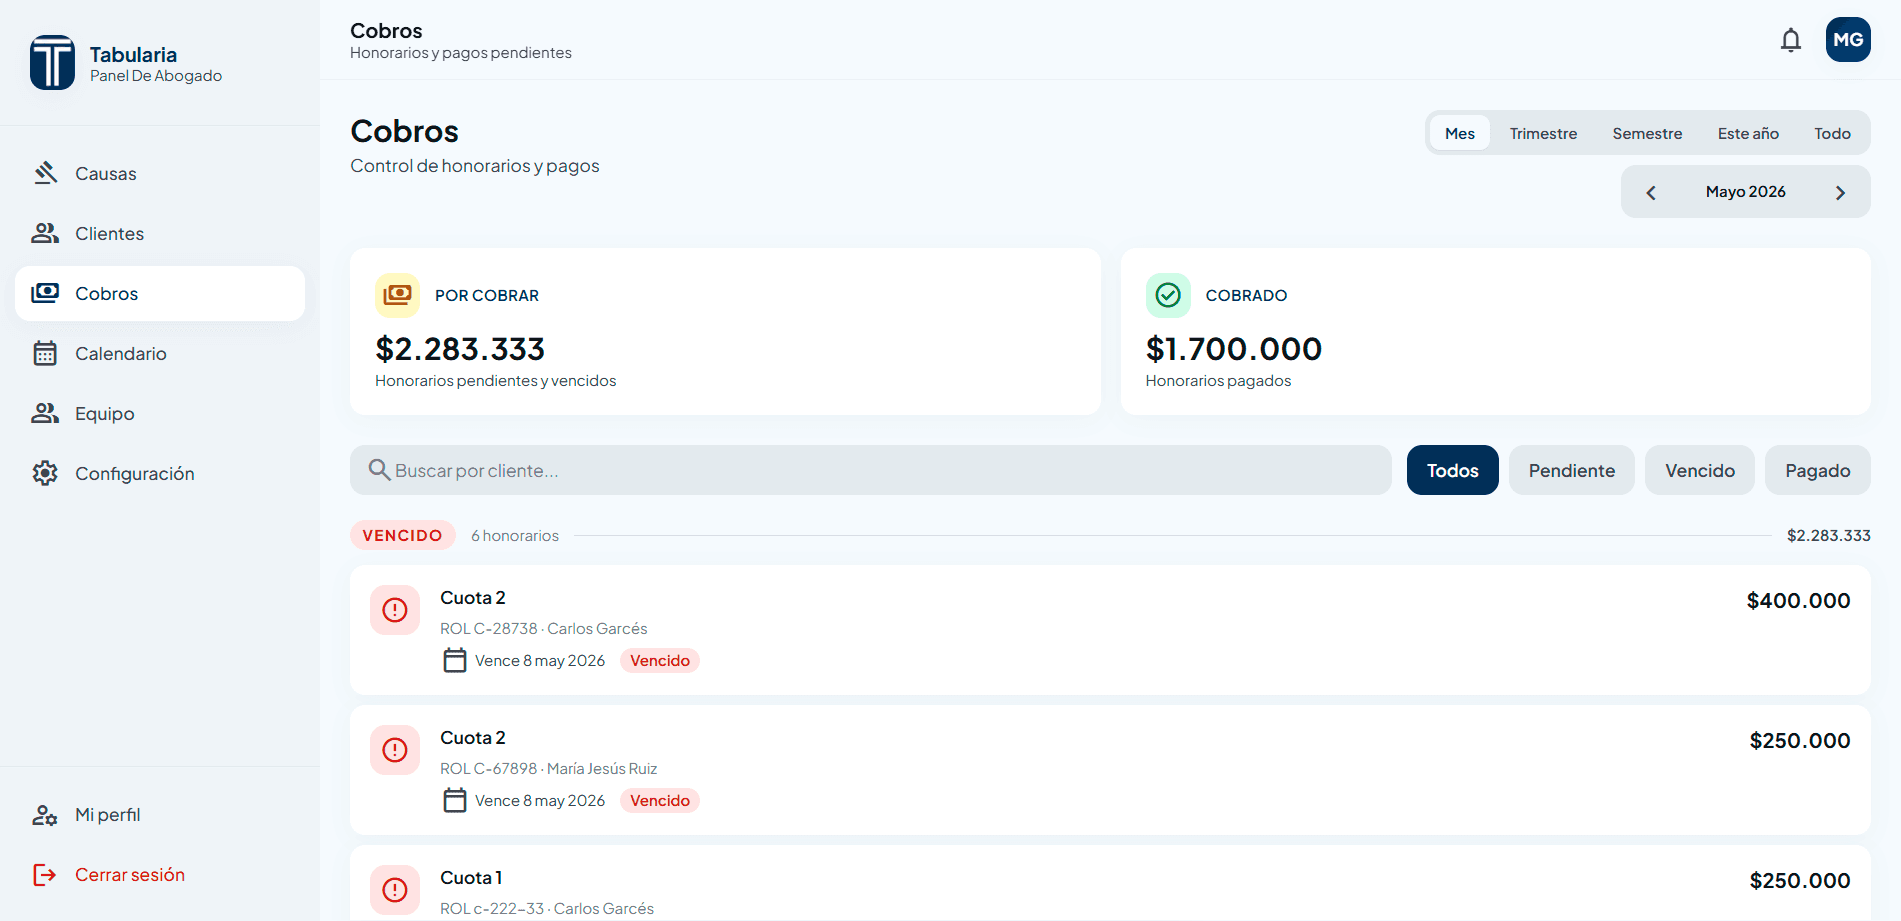Click calendar icon on Carlos Garcés Cuota 2
This screenshot has height=921, width=1901.
point(455,660)
